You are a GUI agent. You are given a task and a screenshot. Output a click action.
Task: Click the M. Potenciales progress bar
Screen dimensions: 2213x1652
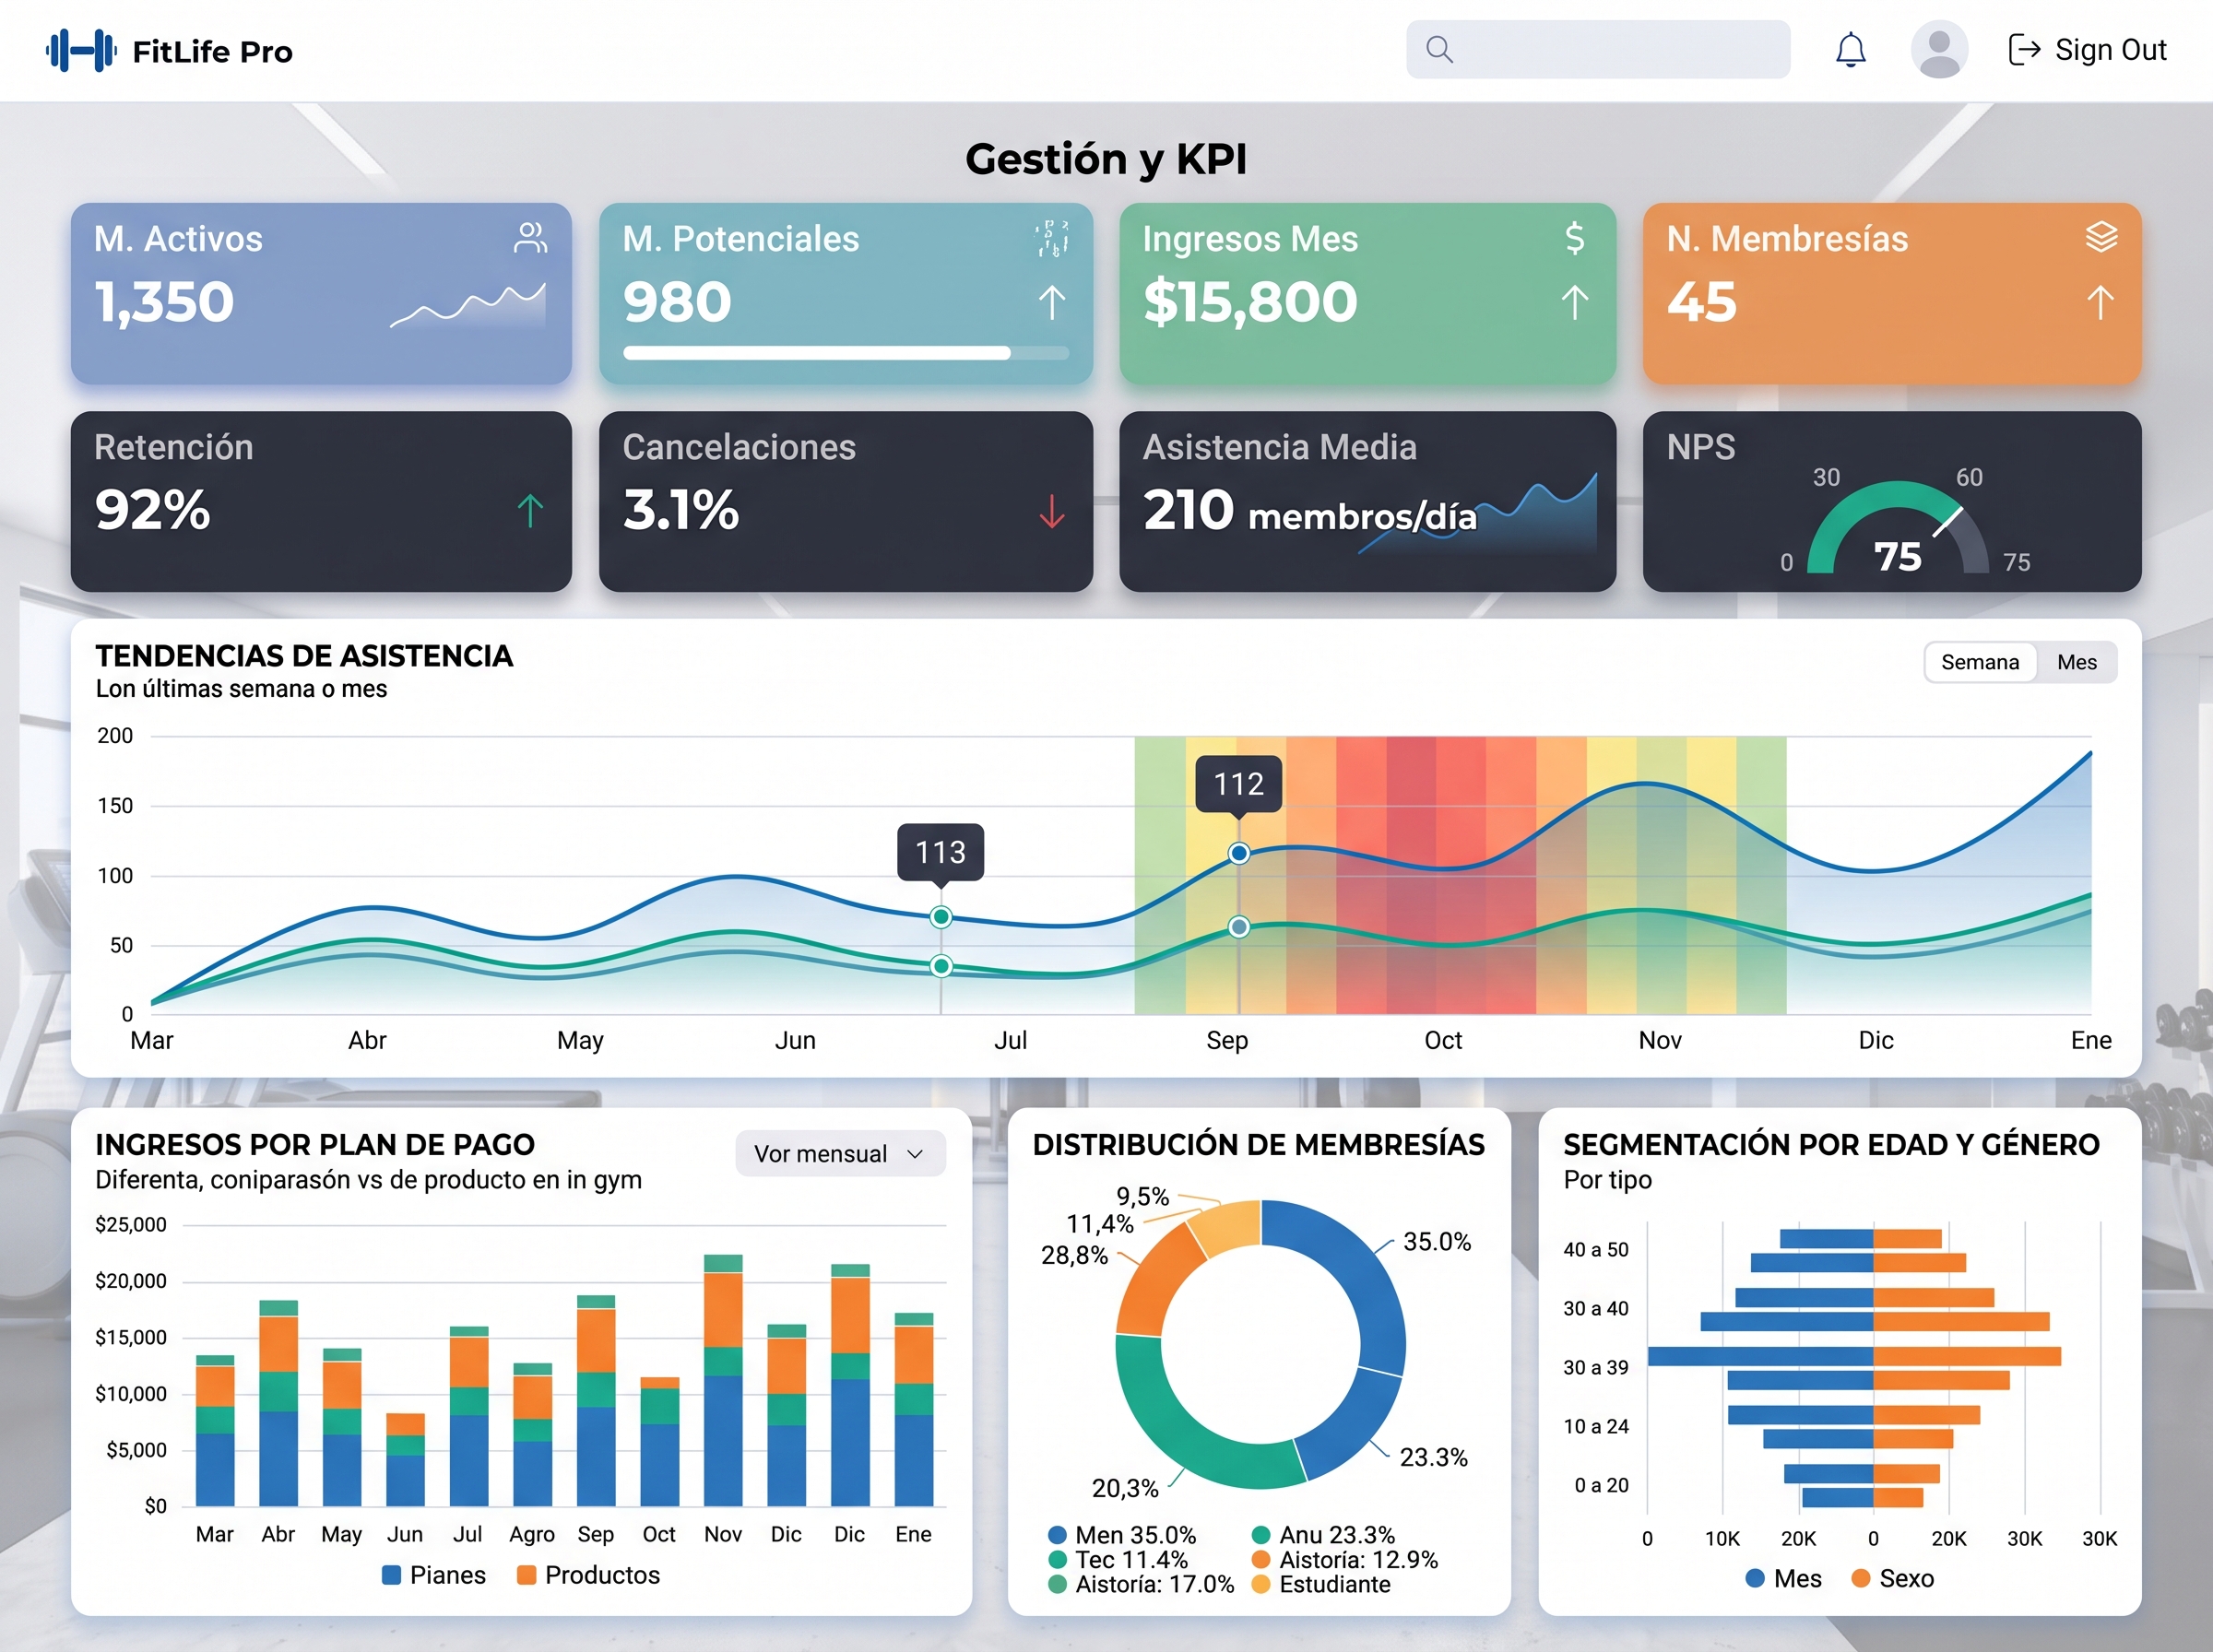[846, 353]
